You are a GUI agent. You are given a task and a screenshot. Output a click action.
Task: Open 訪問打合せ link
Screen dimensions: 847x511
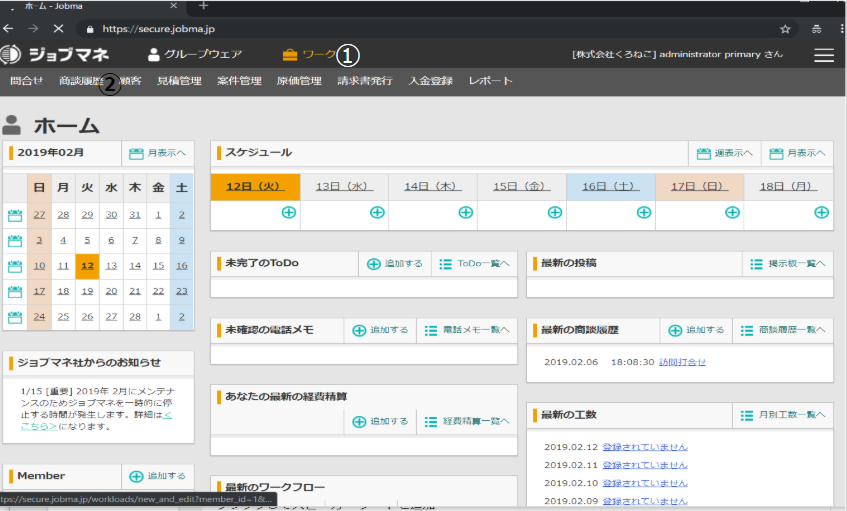[682, 362]
